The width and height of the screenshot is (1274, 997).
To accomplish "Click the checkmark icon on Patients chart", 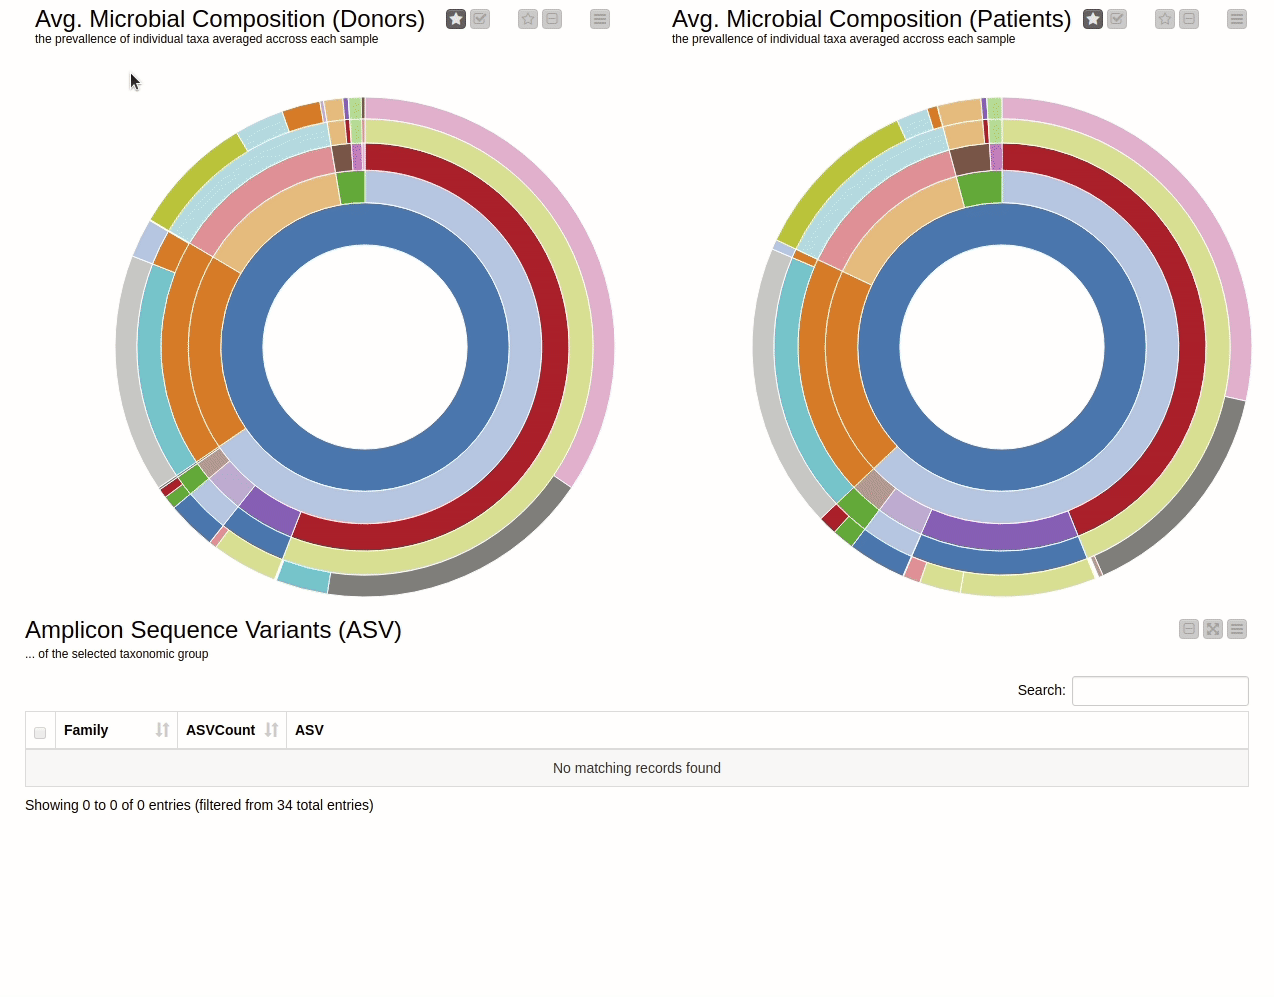I will pyautogui.click(x=1117, y=19).
